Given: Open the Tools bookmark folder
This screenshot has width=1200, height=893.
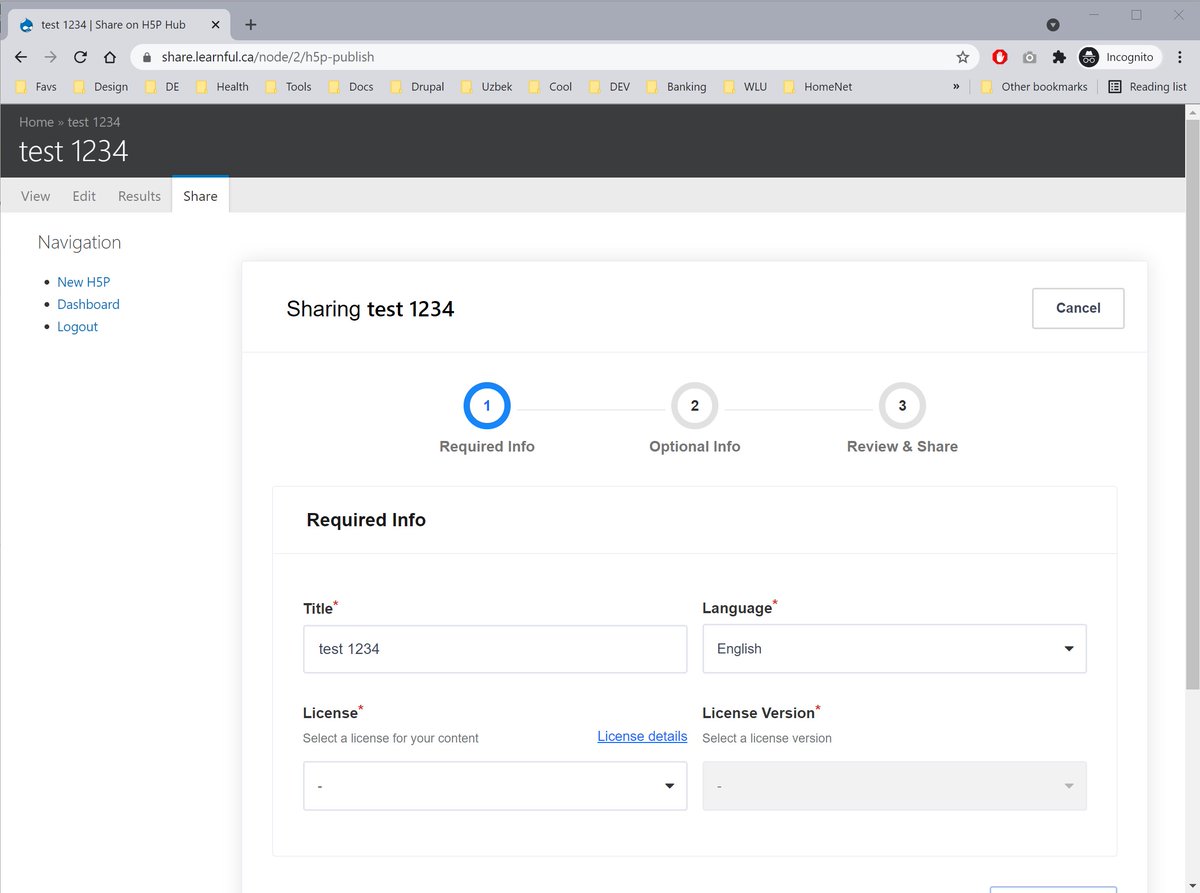Looking at the screenshot, I should tap(289, 87).
